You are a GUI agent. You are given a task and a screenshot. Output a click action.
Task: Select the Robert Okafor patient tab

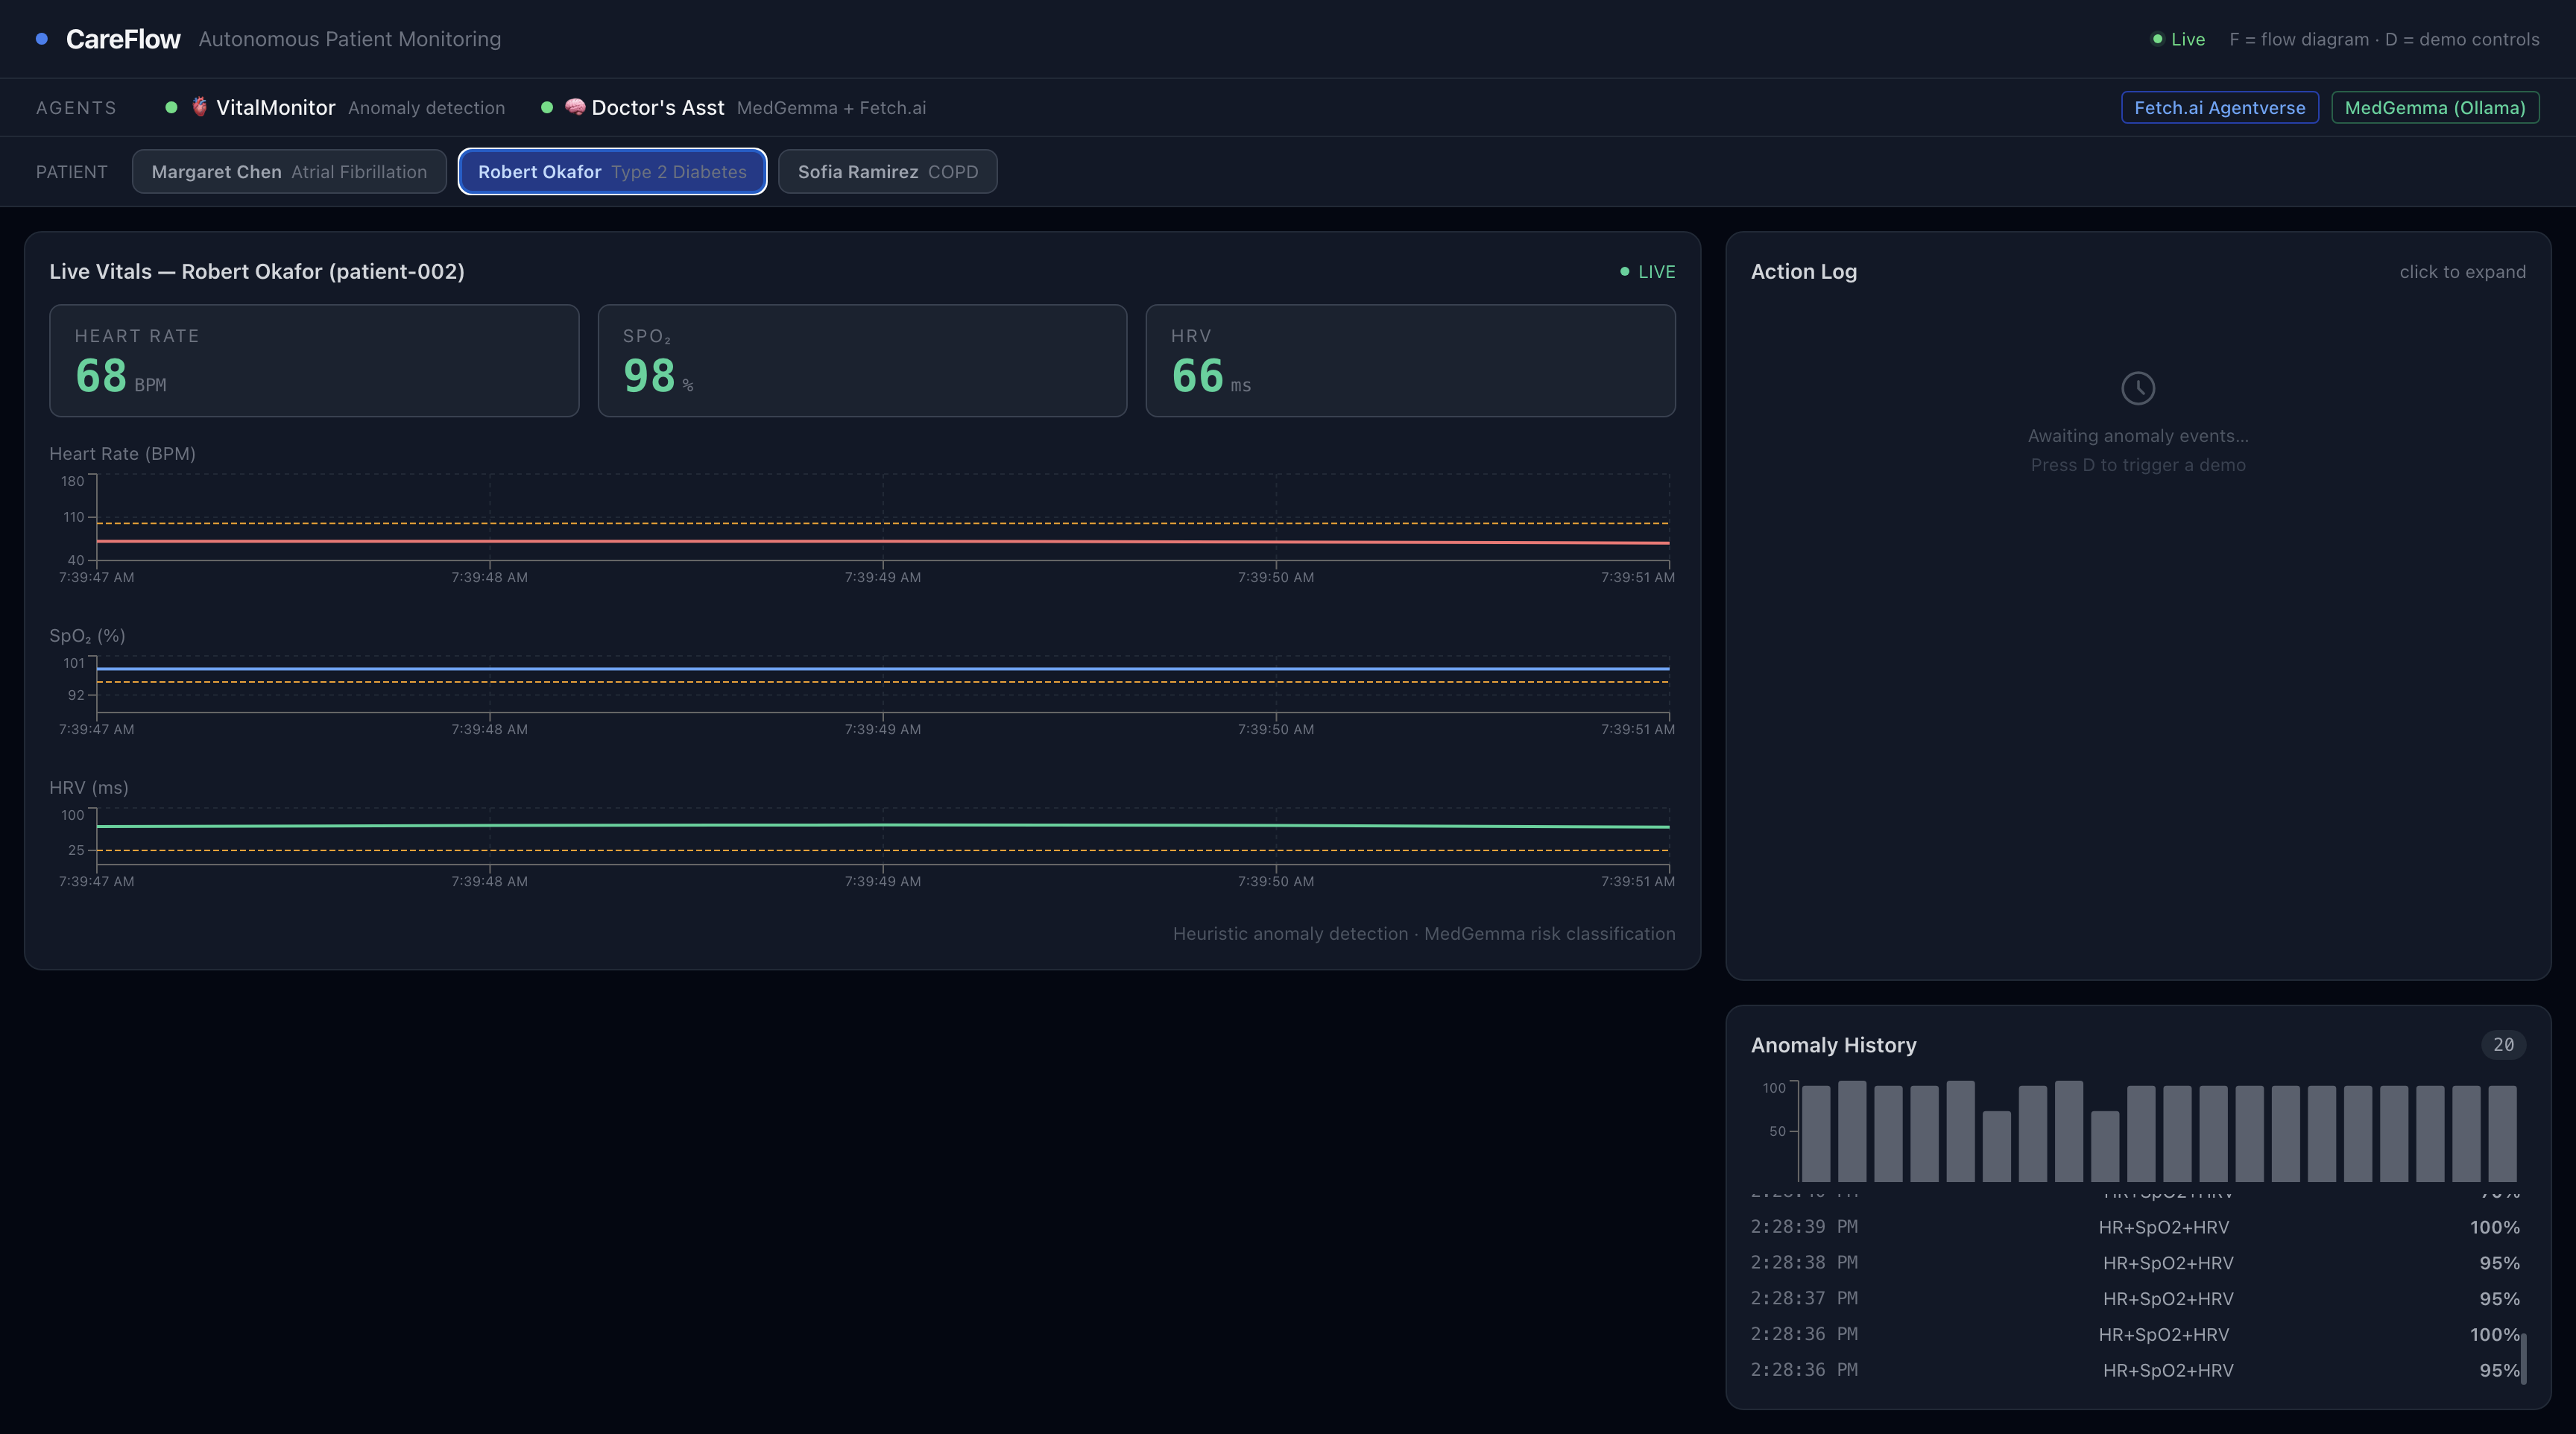click(x=612, y=172)
